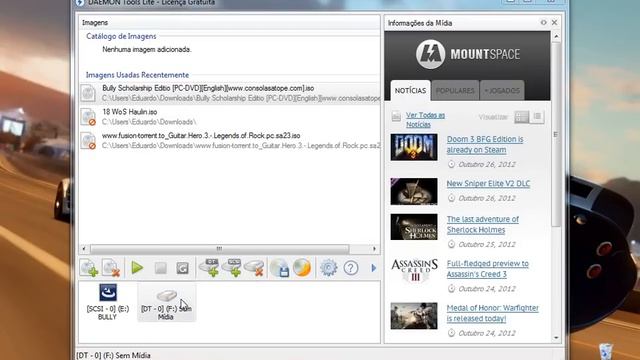The height and width of the screenshot is (360, 640).
Task: Open Ver Todas as Notícias link
Action: 425,120
